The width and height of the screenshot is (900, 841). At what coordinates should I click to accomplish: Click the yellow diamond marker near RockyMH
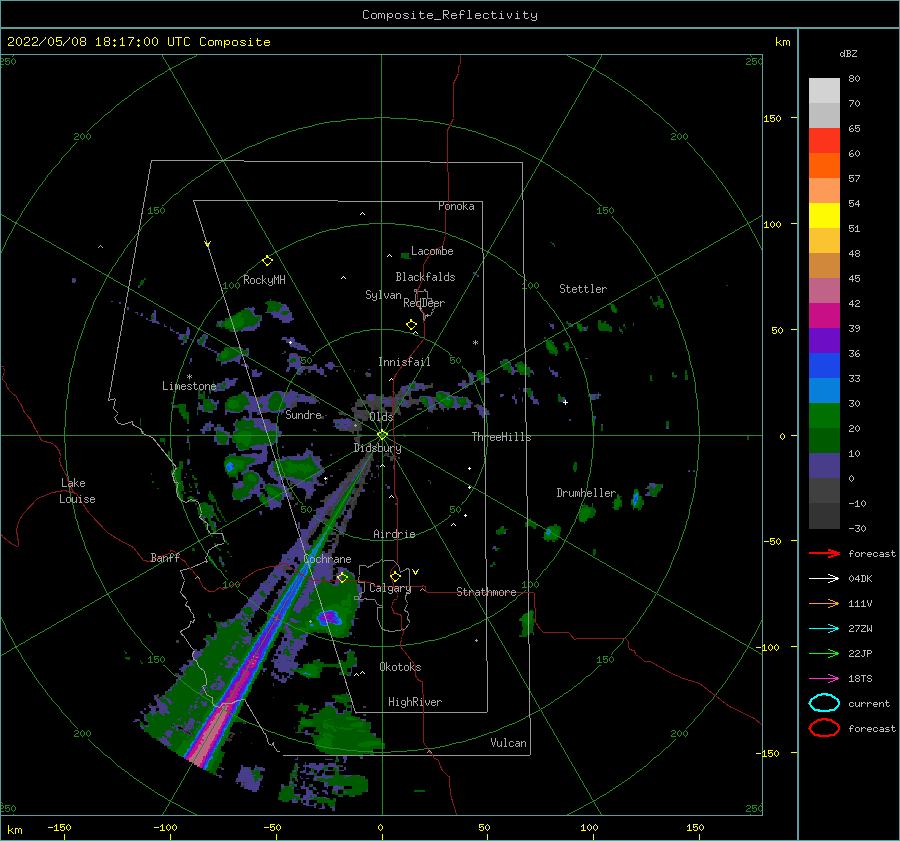click(267, 261)
